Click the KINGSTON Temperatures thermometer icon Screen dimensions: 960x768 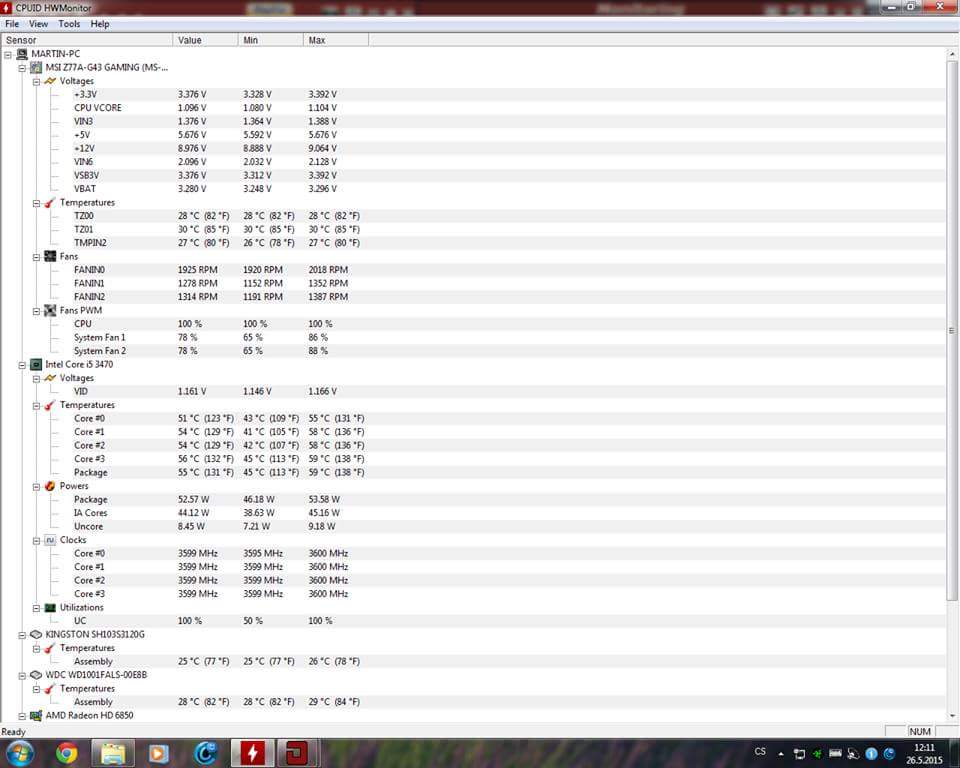(x=50, y=648)
